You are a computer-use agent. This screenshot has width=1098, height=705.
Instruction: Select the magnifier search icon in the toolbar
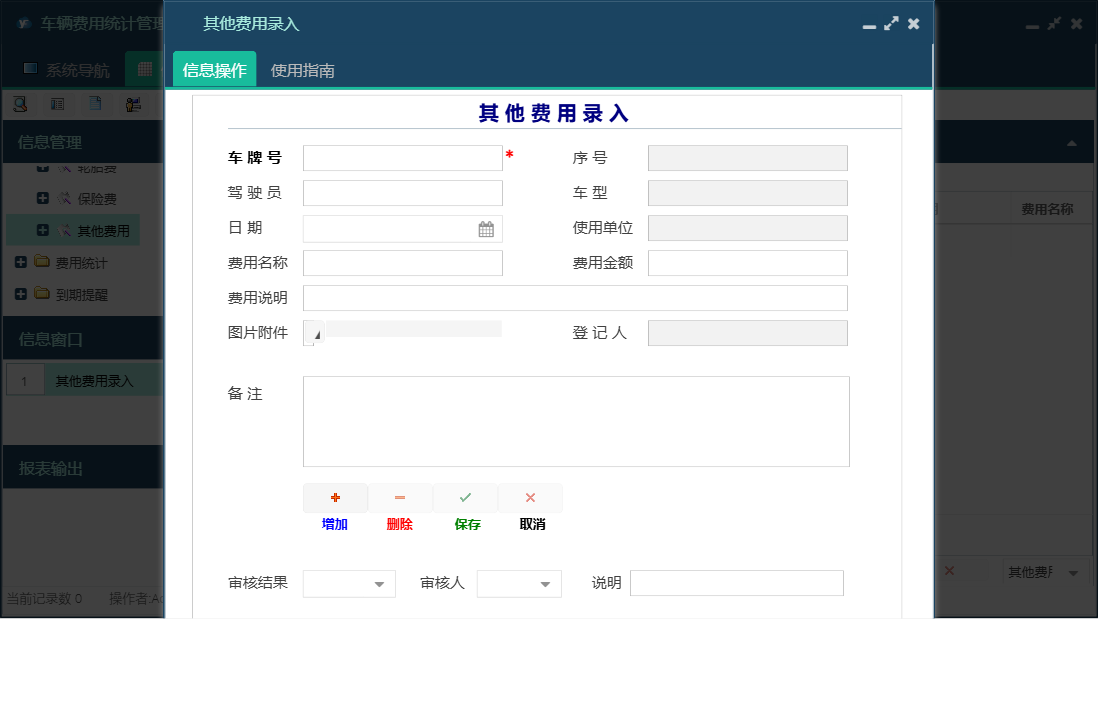point(22,104)
